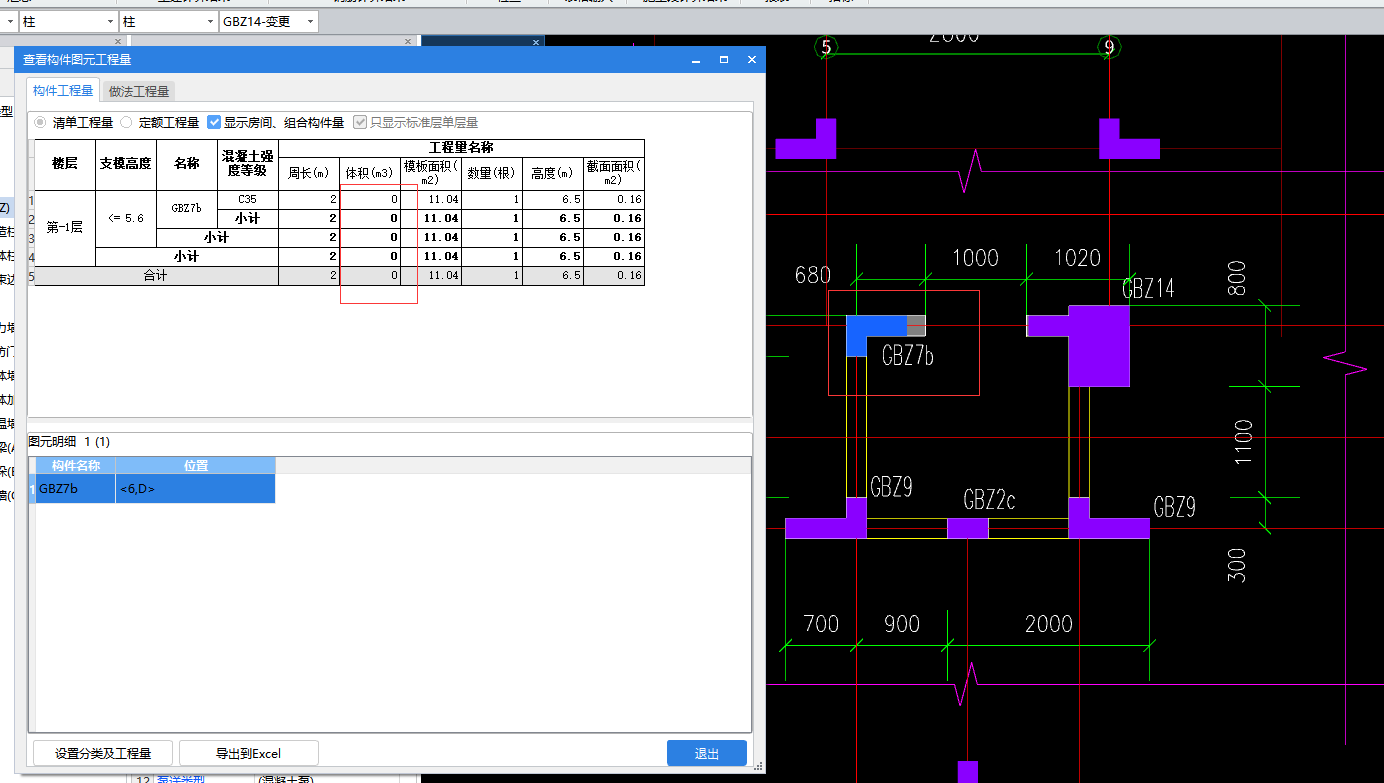The image size is (1384, 783).
Task: Select the purple GBZ14 column in drawing
Action: point(1098,345)
